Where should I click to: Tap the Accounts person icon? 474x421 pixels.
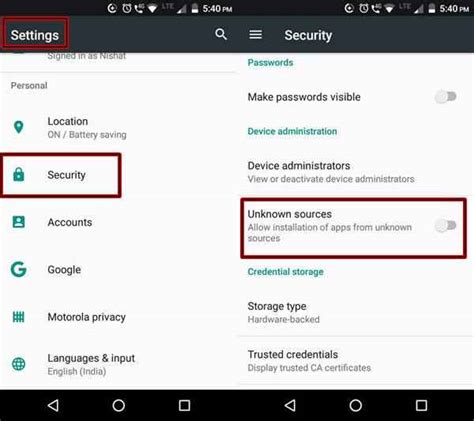pos(19,222)
